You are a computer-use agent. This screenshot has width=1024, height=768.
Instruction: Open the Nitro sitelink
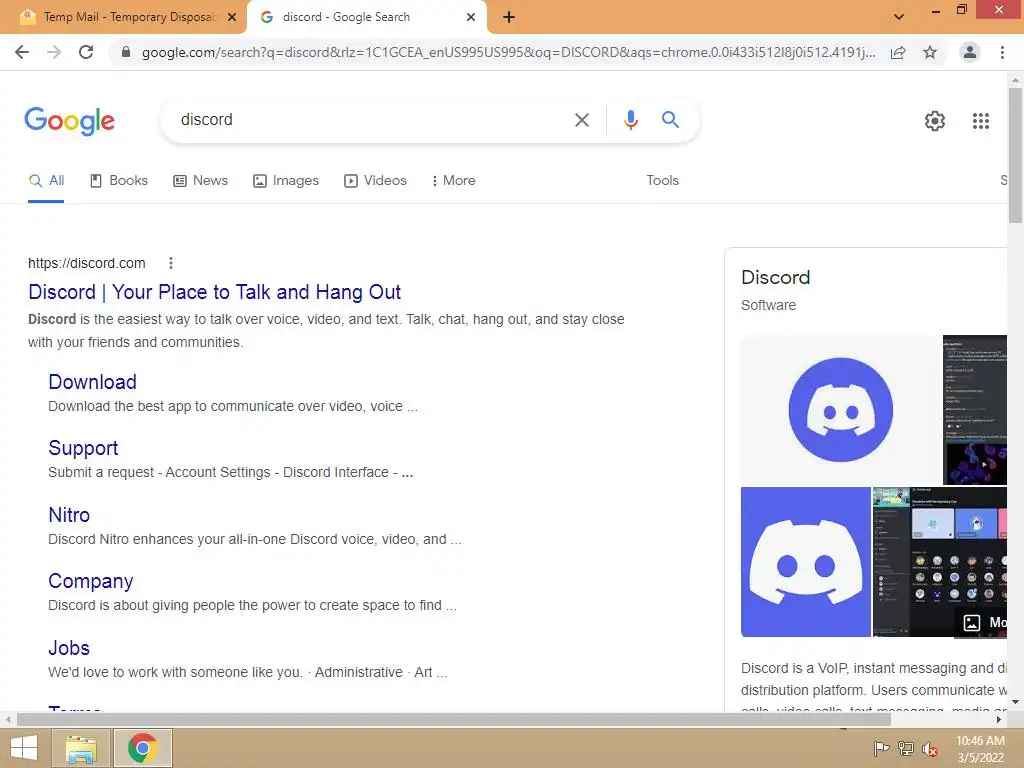[x=69, y=515]
